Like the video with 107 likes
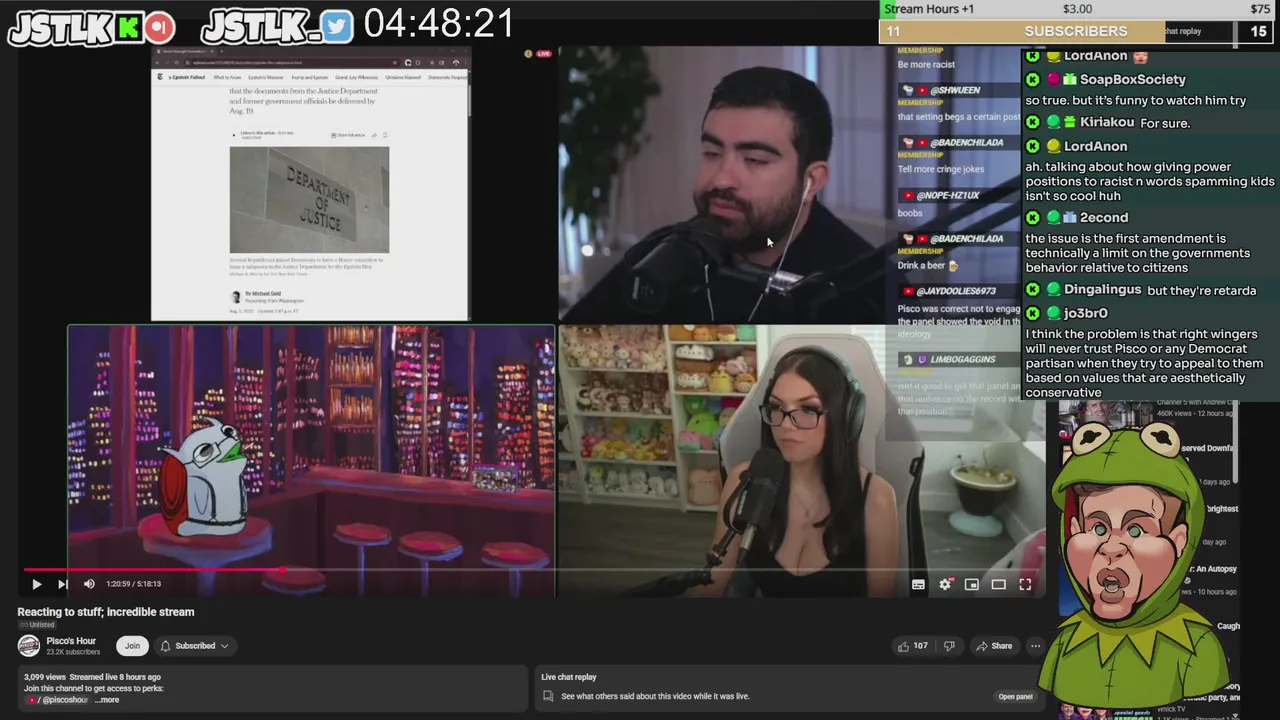The height and width of the screenshot is (720, 1280). (912, 646)
